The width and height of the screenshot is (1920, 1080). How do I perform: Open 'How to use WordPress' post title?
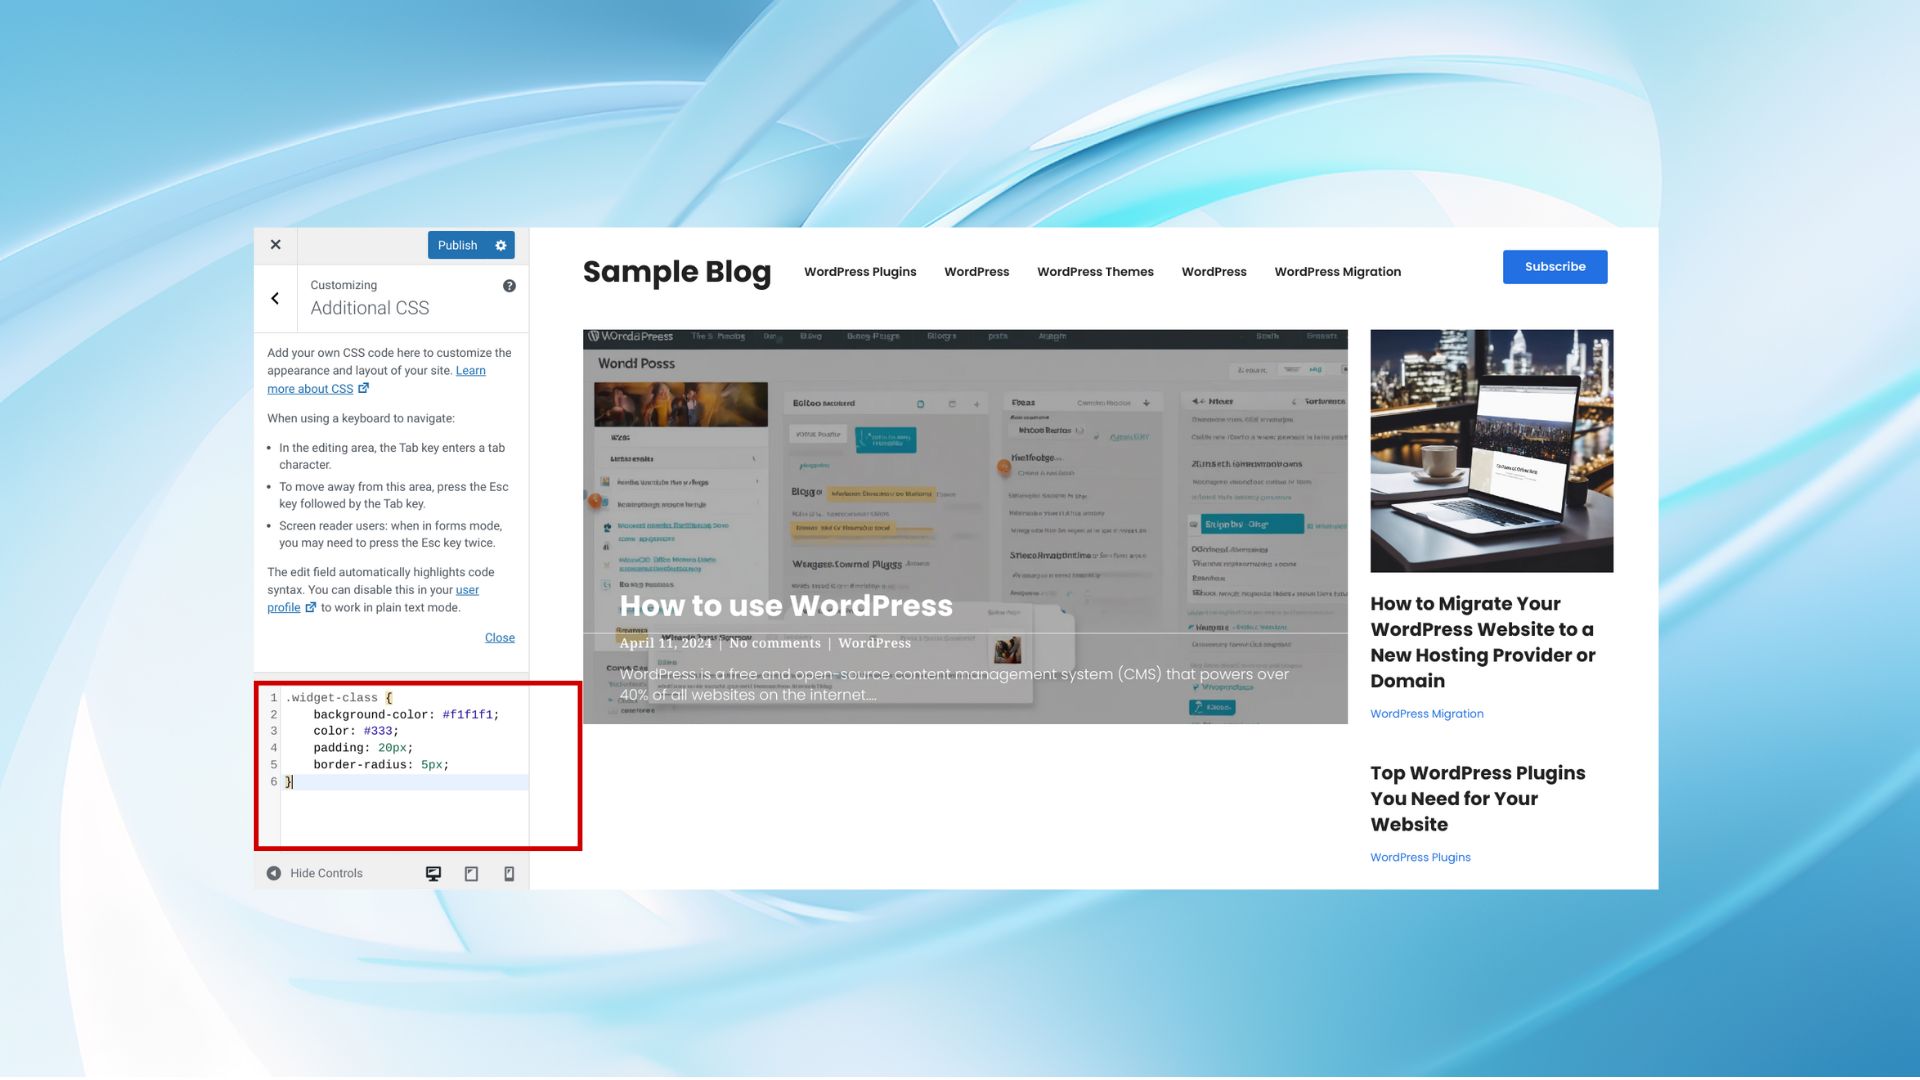pos(785,606)
